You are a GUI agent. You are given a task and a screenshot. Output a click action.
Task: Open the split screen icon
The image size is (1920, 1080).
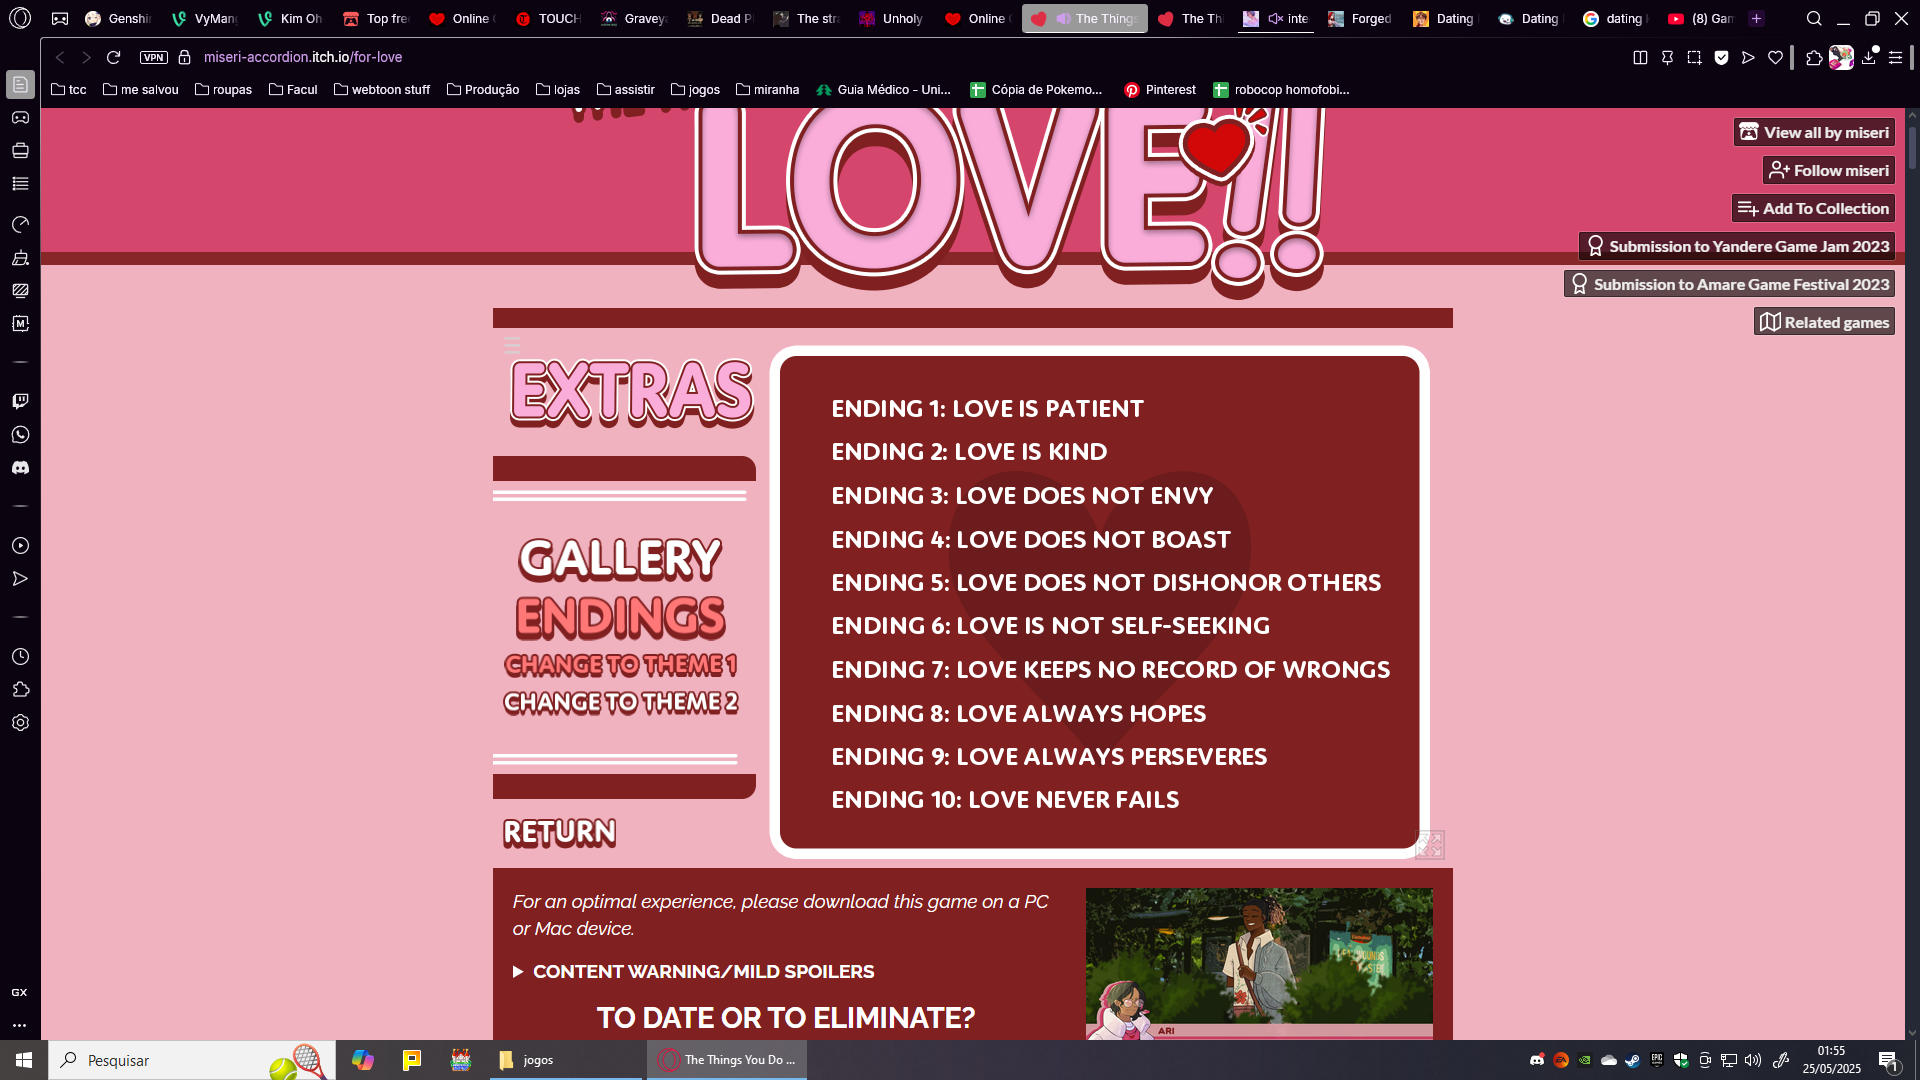[1640, 57]
